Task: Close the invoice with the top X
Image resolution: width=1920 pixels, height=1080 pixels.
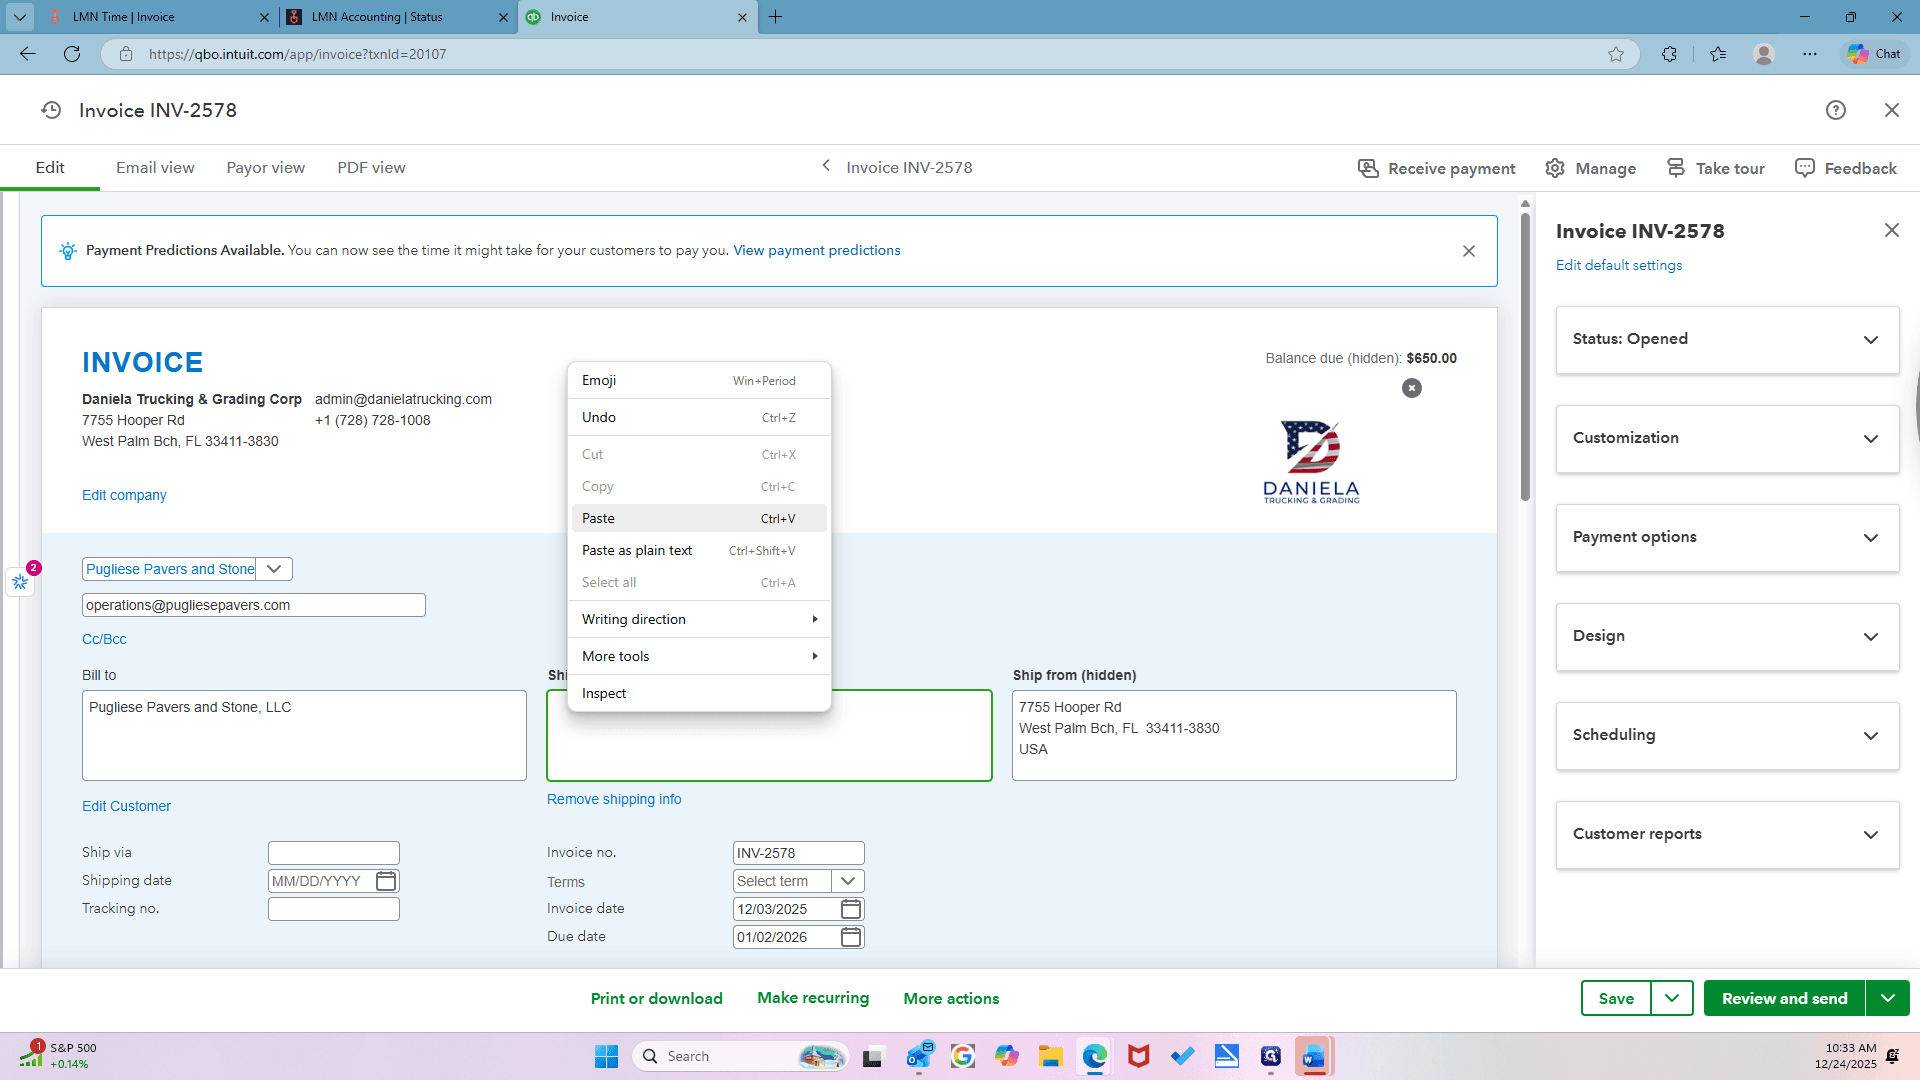Action: (x=1891, y=110)
